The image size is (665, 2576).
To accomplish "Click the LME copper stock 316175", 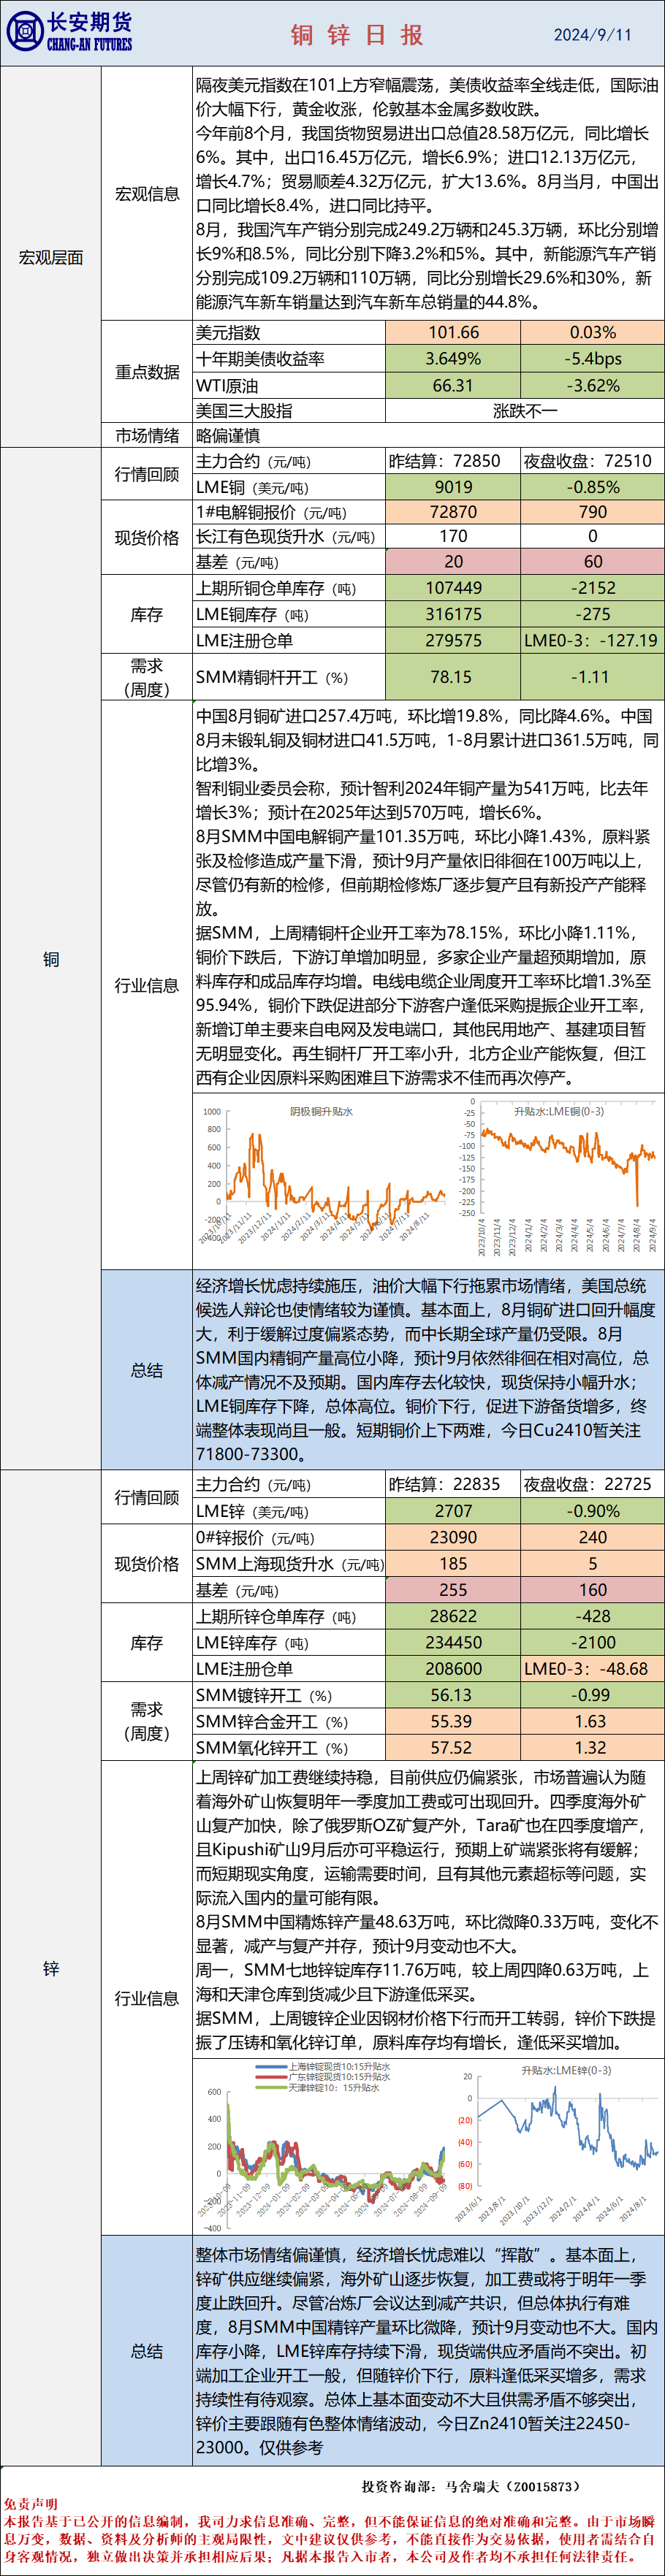I will [x=453, y=614].
